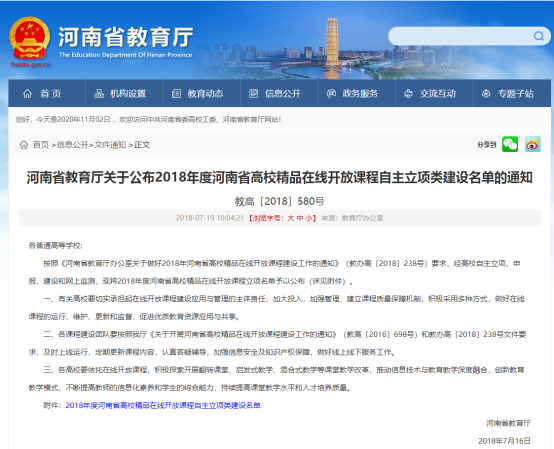Open the 首页 navigation tab
Image resolution: width=554 pixels, height=449 pixels.
pyautogui.click(x=47, y=94)
